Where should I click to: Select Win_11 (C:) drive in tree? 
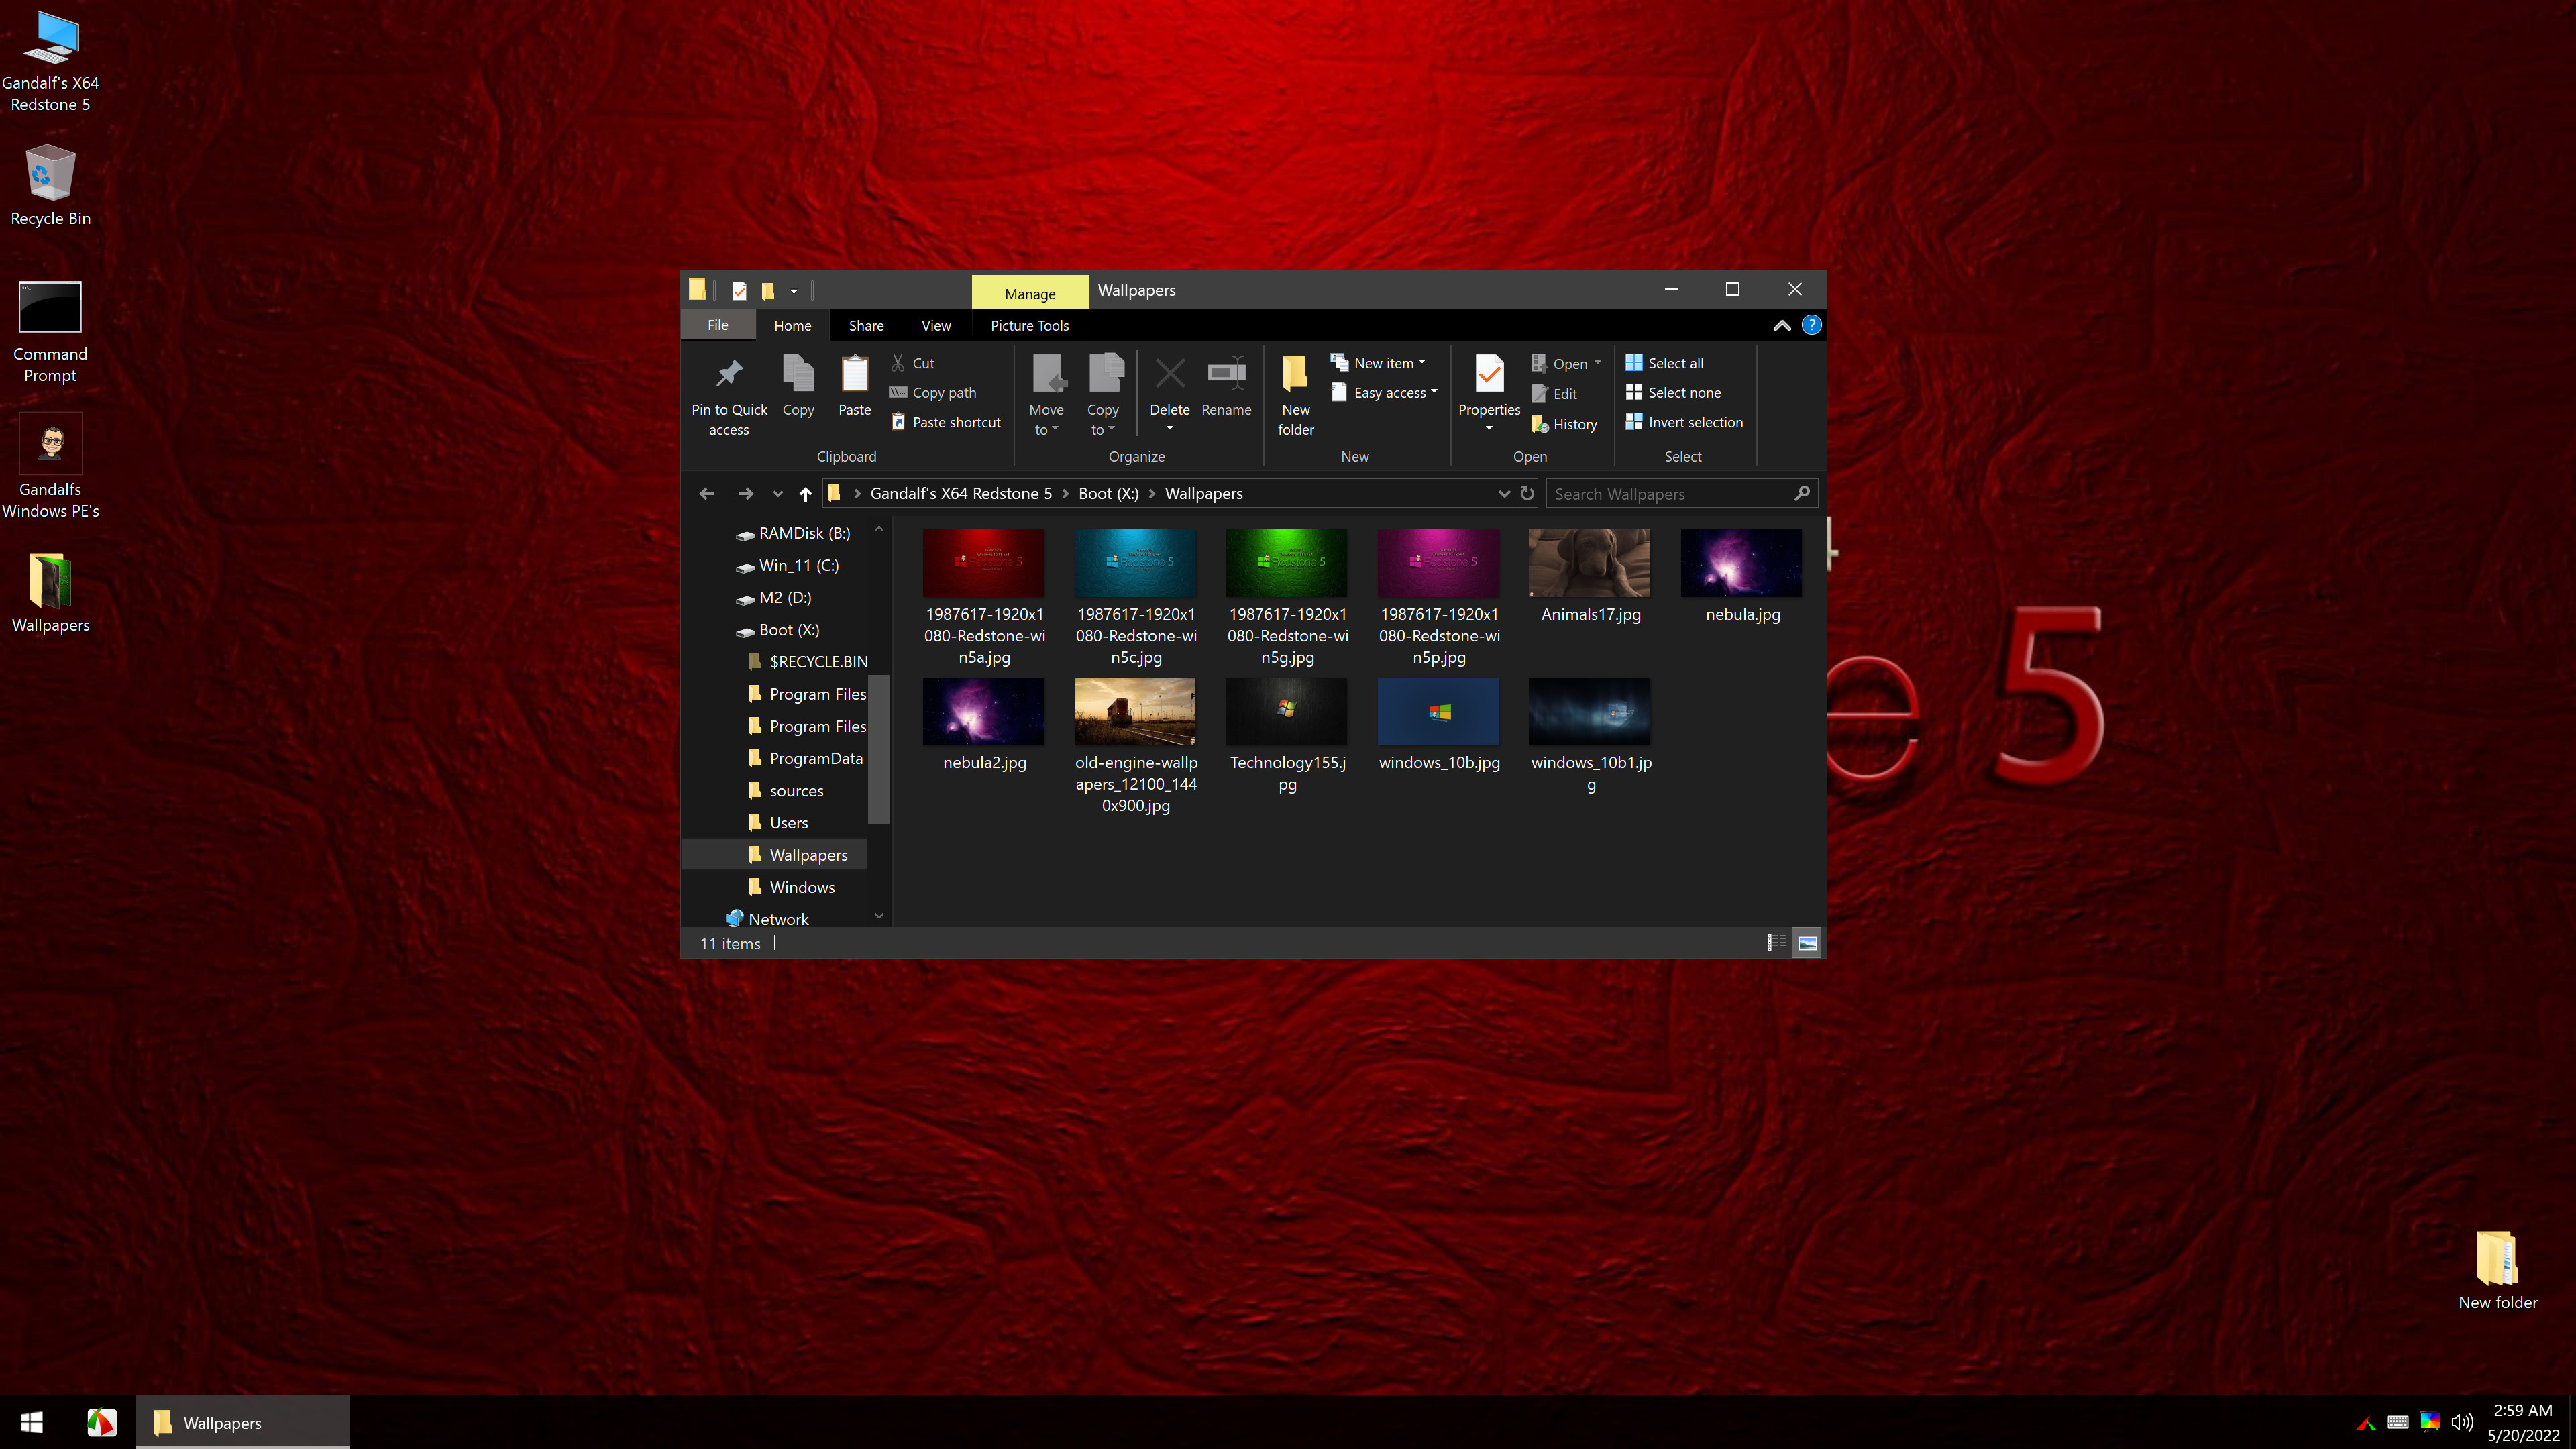(x=788, y=565)
